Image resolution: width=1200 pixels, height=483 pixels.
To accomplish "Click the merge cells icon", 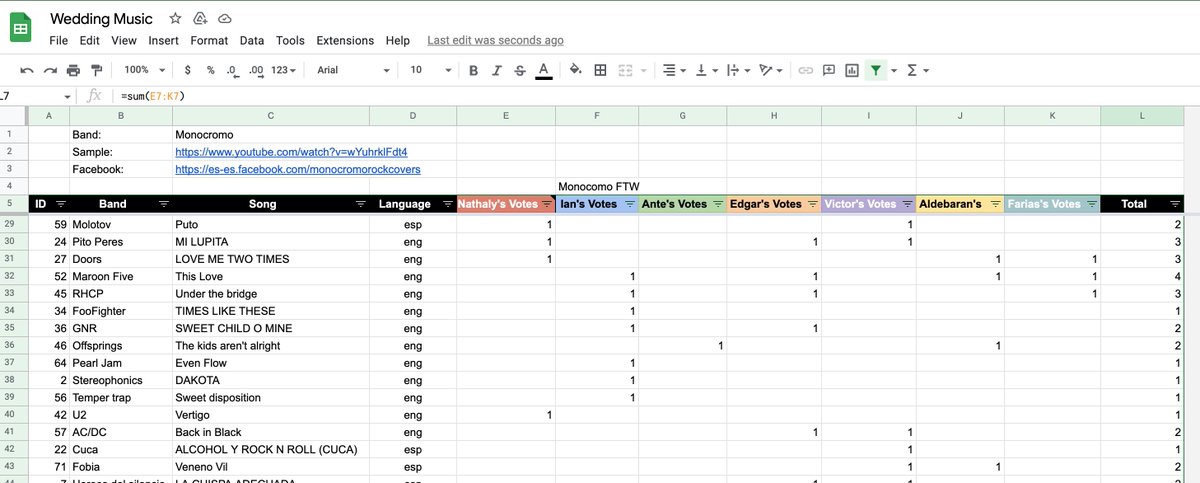I will [625, 70].
